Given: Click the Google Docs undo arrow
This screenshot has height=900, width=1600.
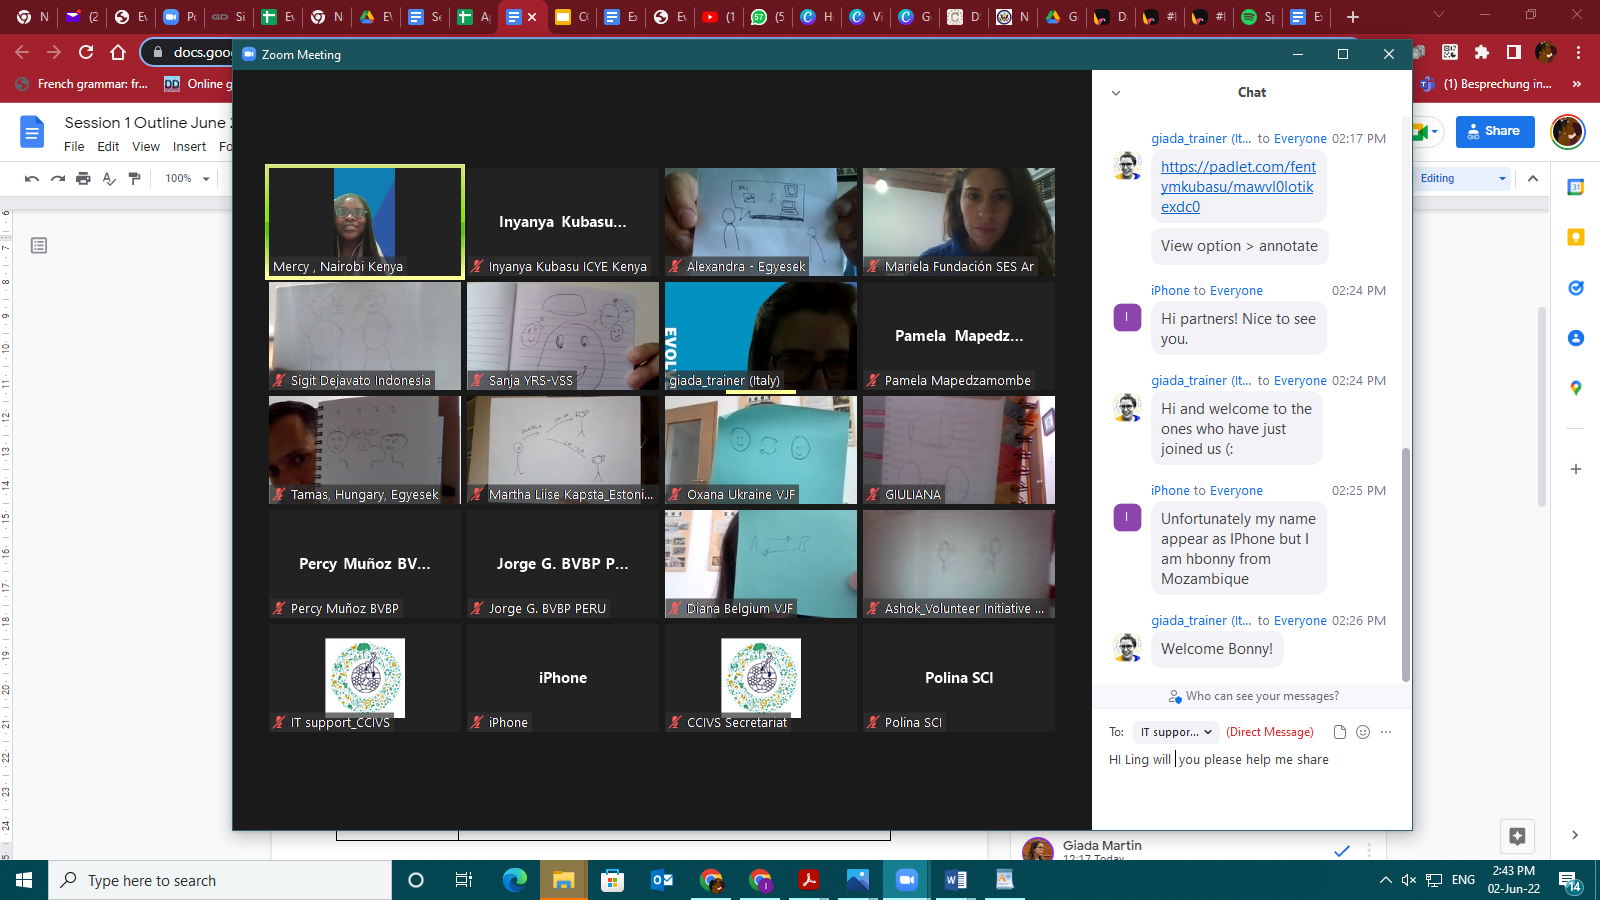Looking at the screenshot, I should [32, 179].
